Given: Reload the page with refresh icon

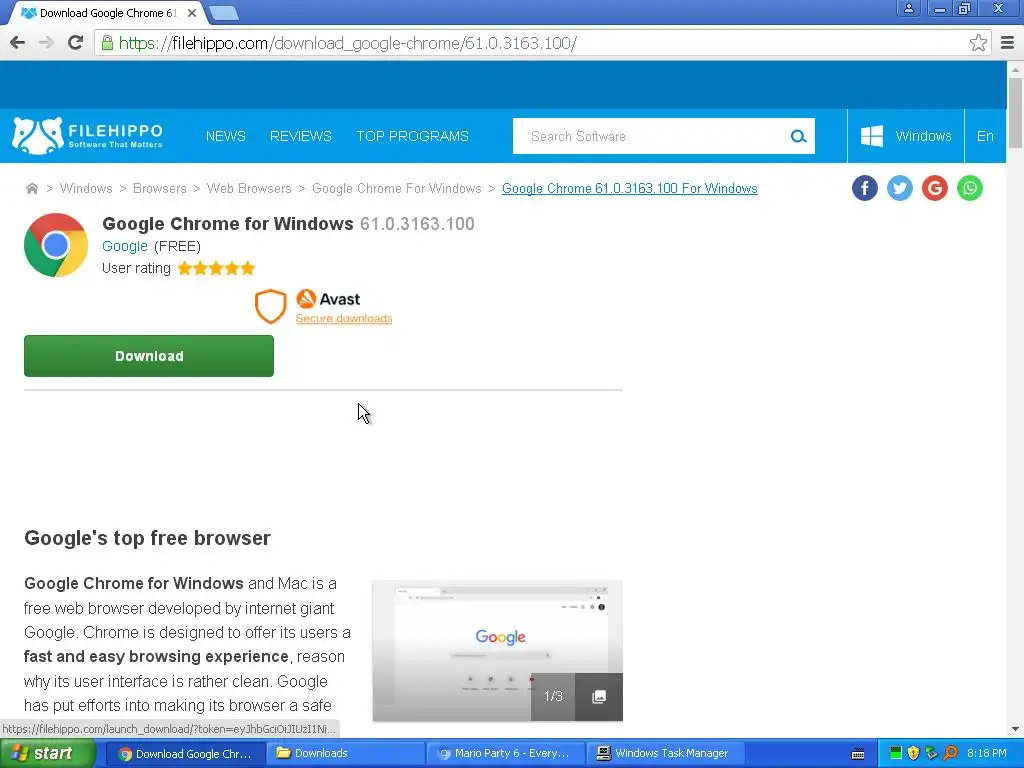Looking at the screenshot, I should (76, 43).
